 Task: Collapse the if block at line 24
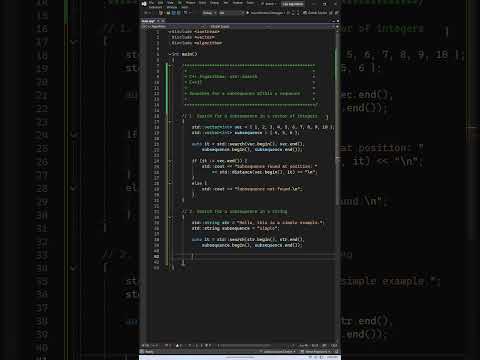coord(170,161)
